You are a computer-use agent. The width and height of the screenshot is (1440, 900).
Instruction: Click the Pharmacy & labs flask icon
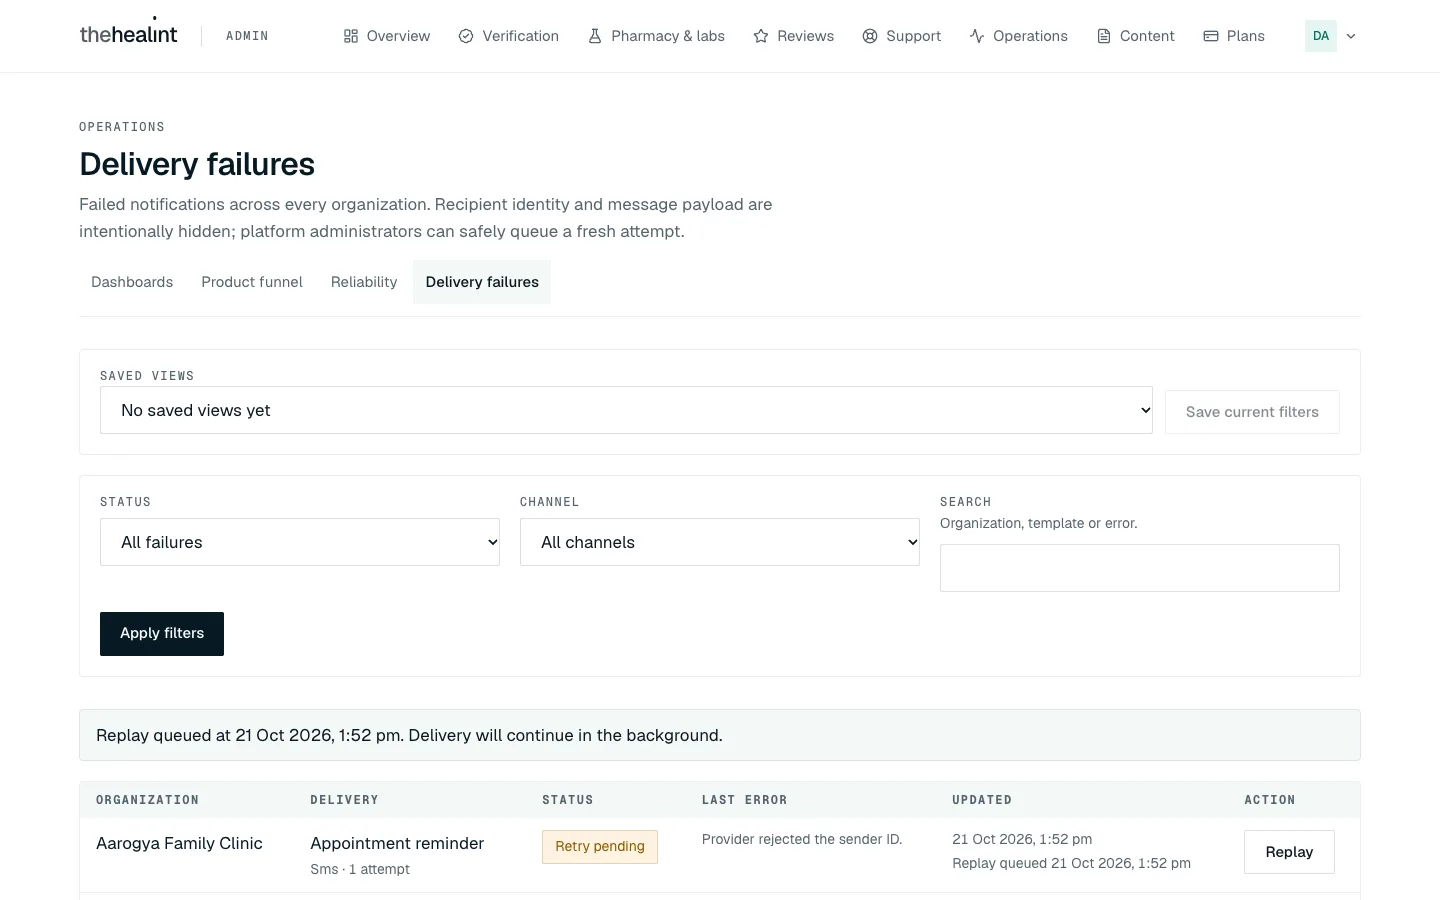coord(595,36)
